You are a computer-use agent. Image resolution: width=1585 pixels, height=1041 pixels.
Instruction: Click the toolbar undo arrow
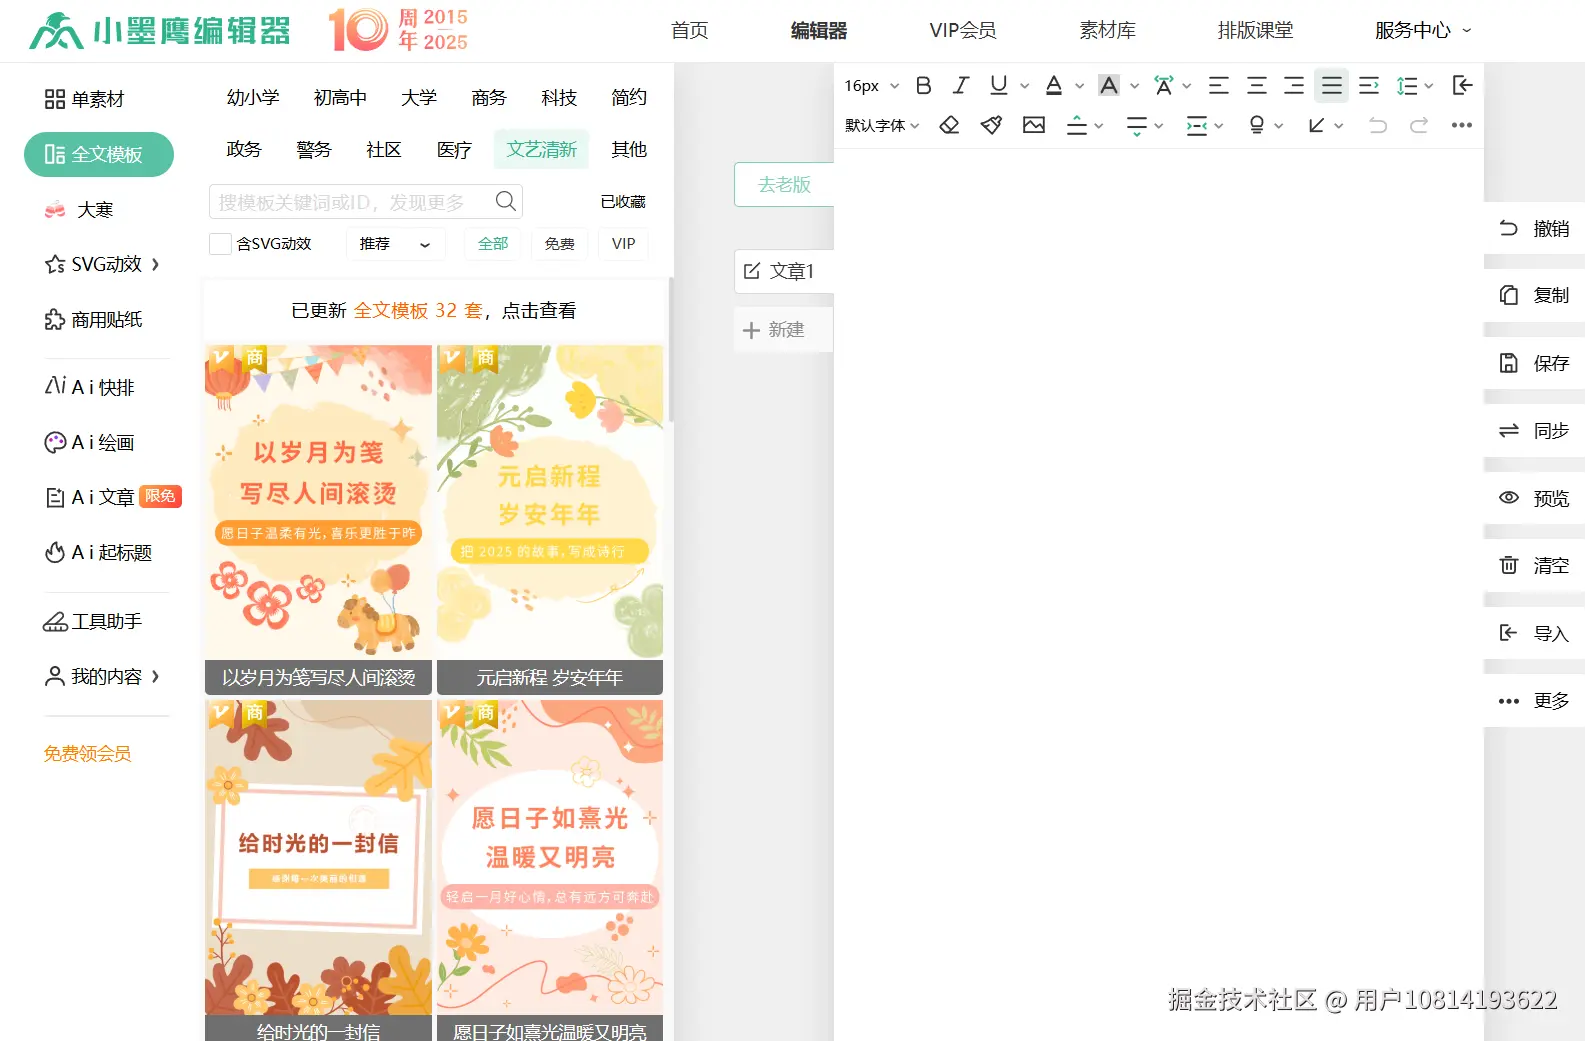click(x=1378, y=125)
